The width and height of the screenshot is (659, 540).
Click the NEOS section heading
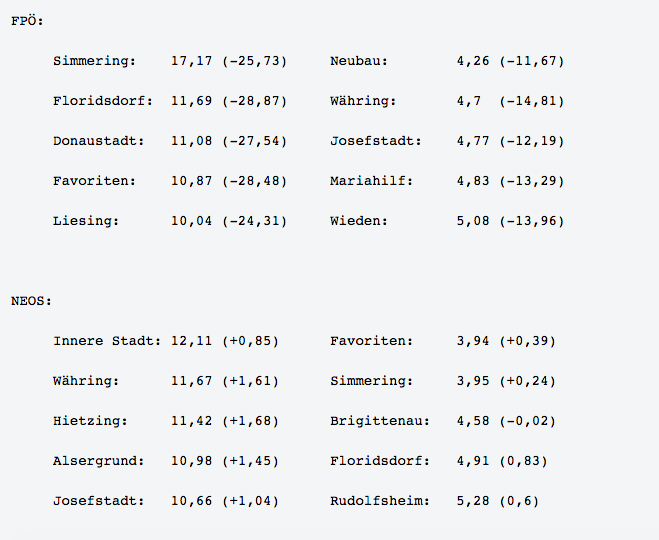(31, 301)
